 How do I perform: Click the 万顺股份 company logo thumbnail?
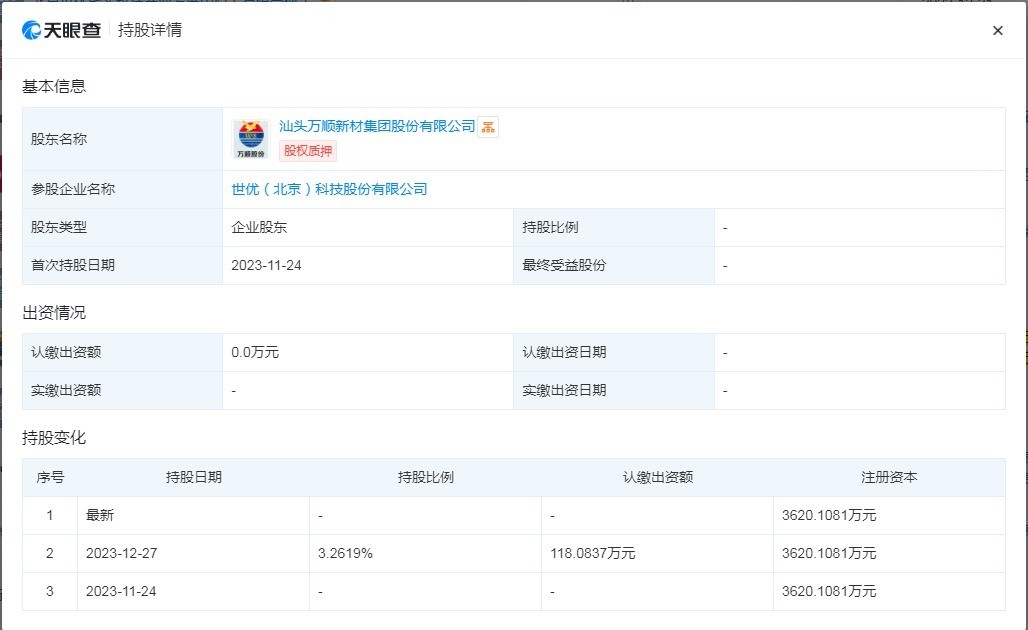point(250,139)
